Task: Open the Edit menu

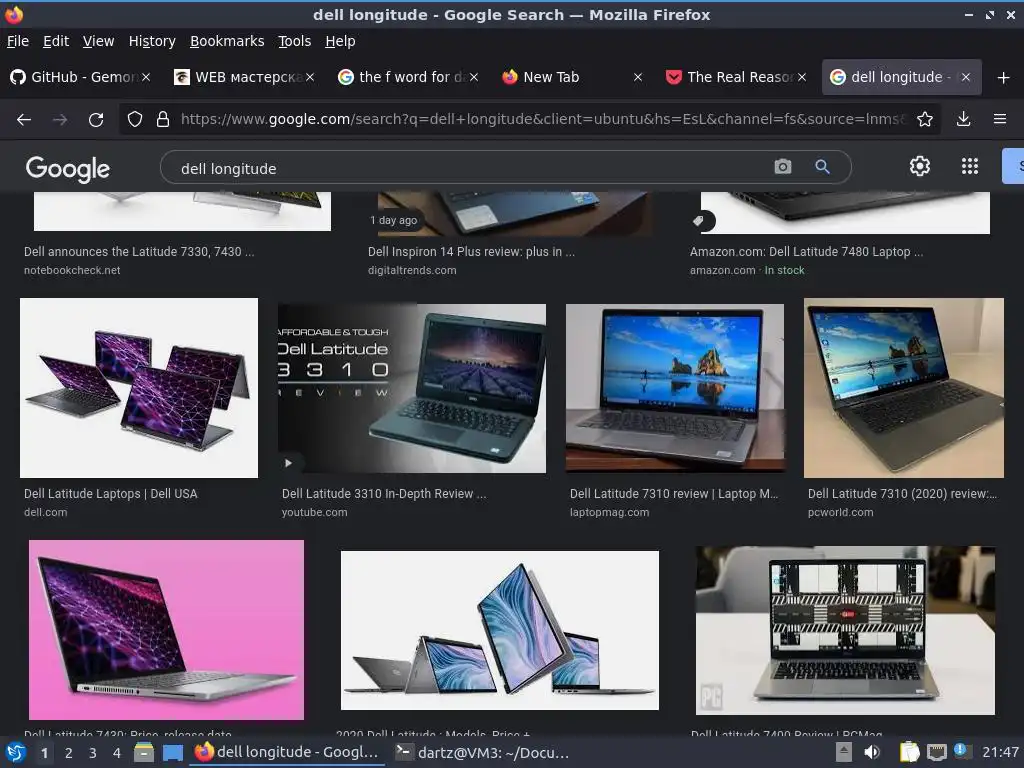Action: pos(56,41)
